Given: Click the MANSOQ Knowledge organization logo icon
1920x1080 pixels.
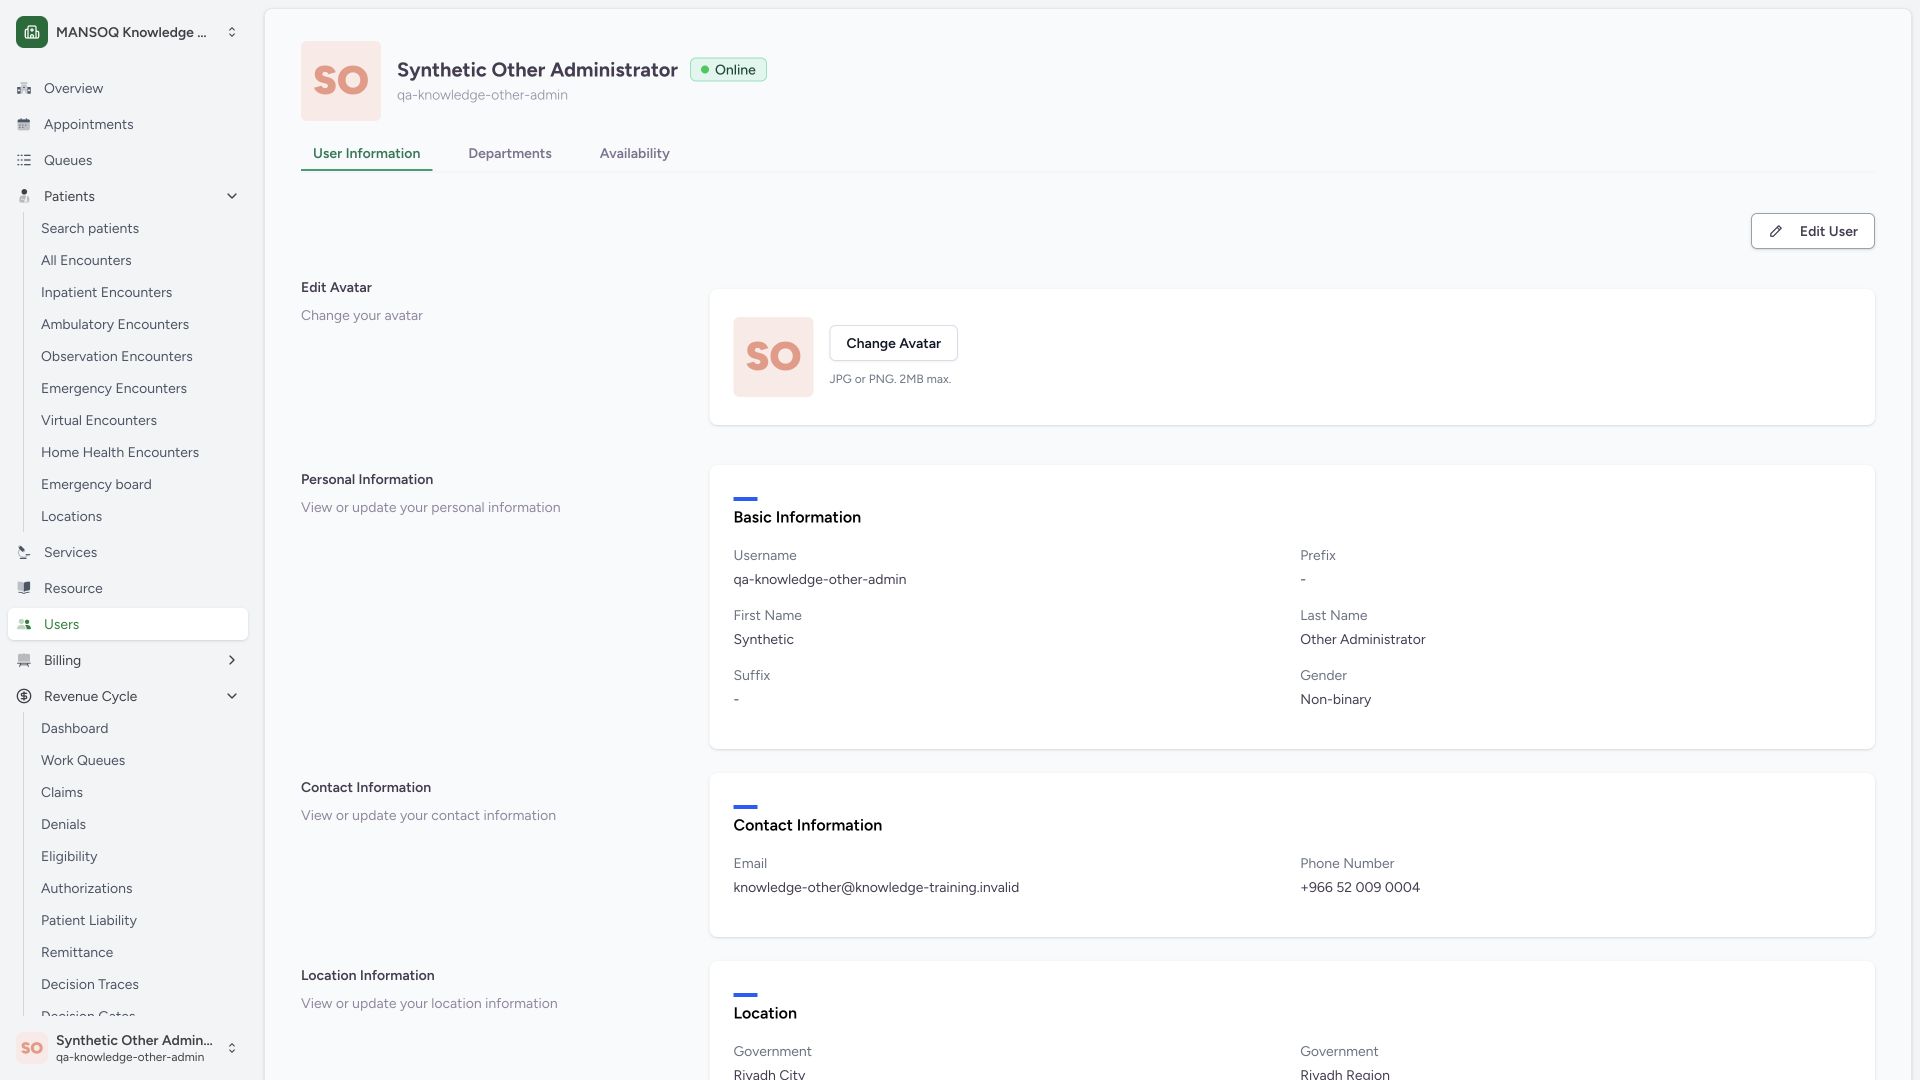Looking at the screenshot, I should 32,32.
